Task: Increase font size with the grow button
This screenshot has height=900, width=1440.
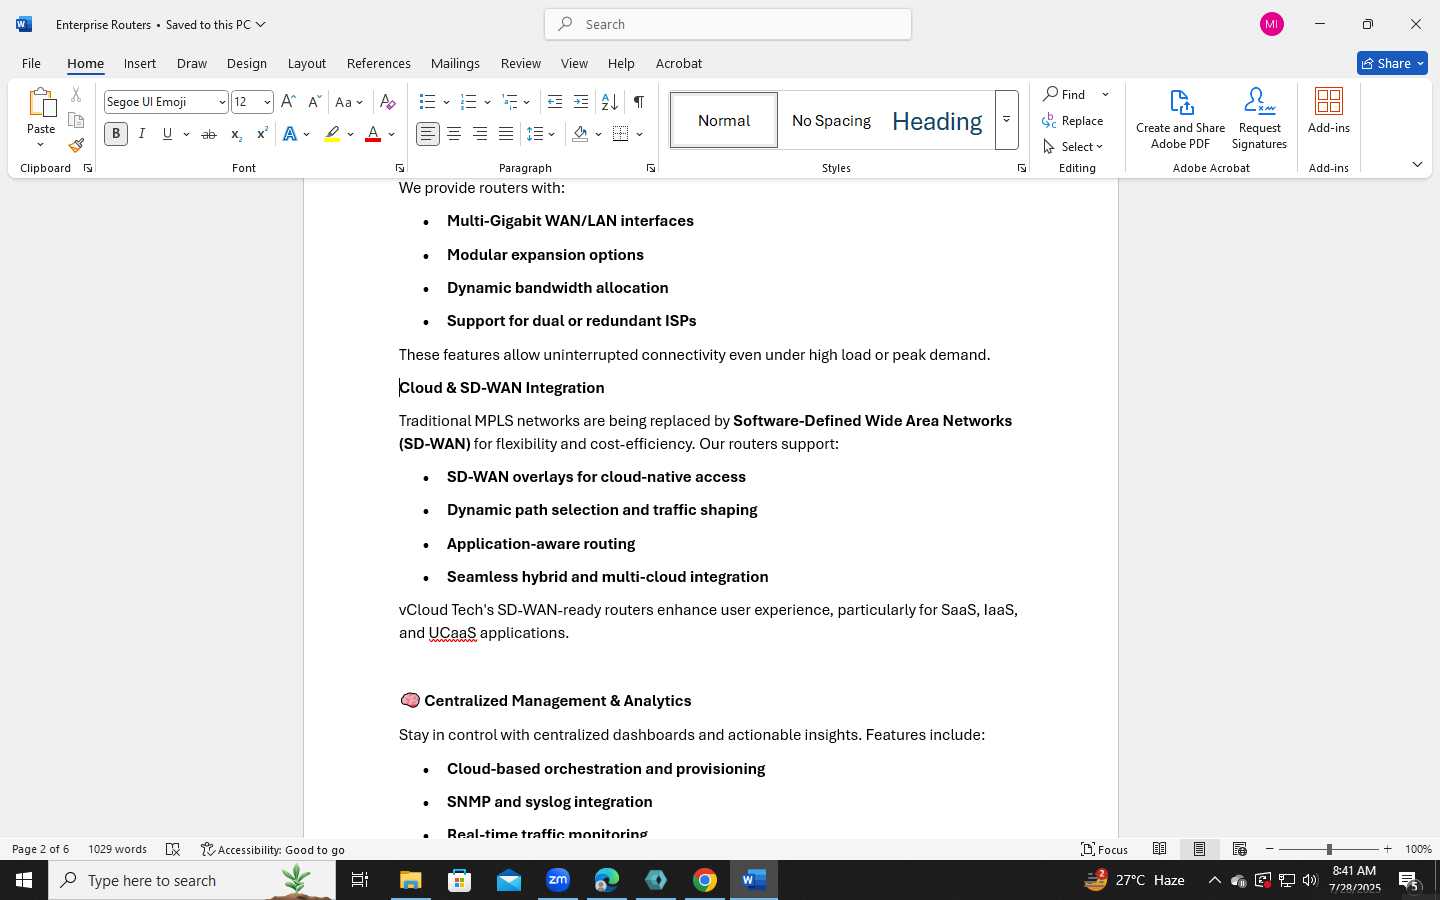Action: (288, 102)
